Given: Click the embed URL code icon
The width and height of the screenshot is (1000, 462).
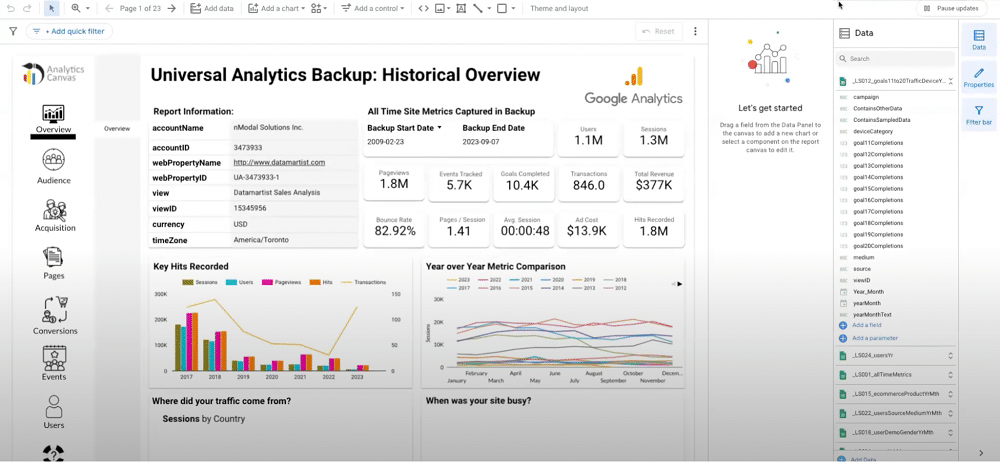Looking at the screenshot, I should pyautogui.click(x=423, y=8).
